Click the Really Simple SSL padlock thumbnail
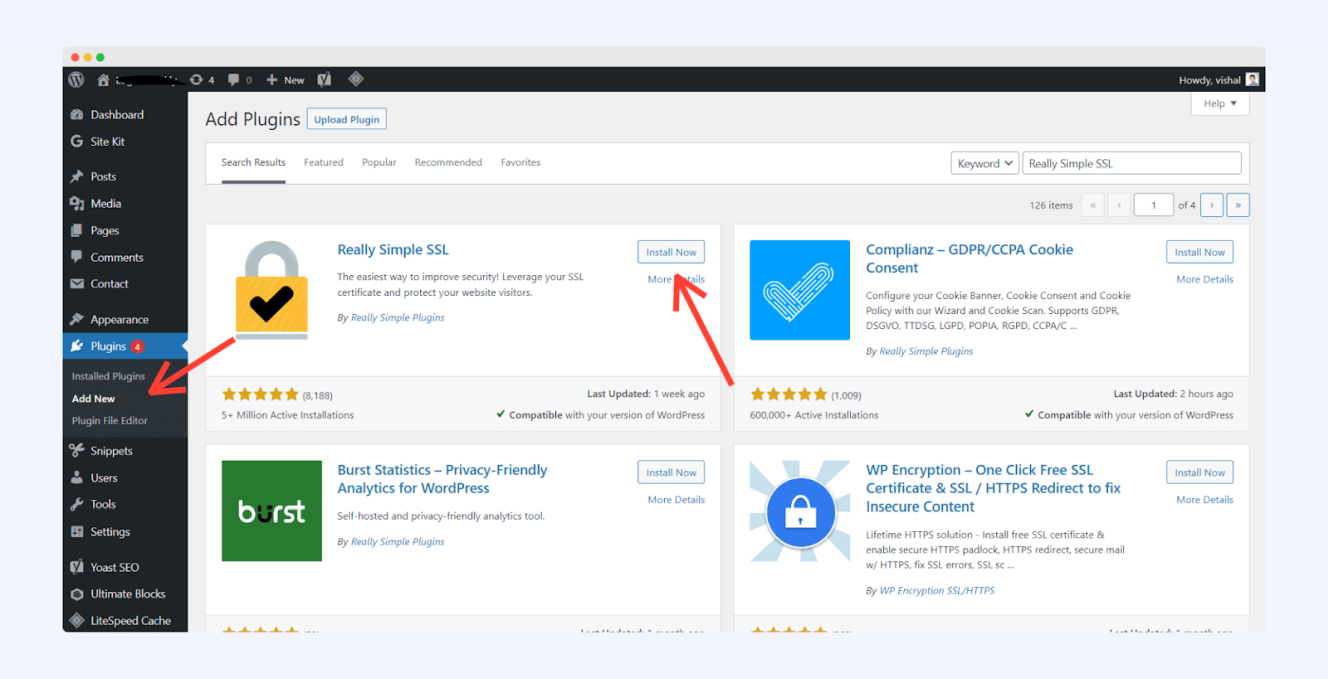 click(x=271, y=291)
